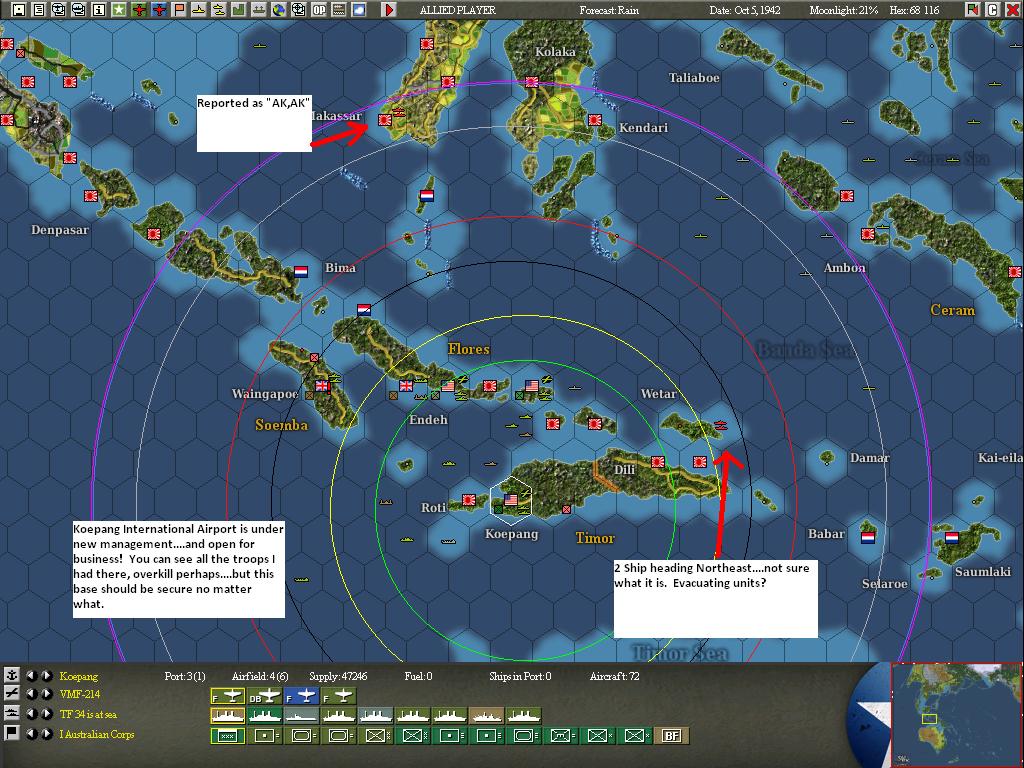Select the Dutch flag base at Babar
The height and width of the screenshot is (768, 1024).
click(868, 537)
